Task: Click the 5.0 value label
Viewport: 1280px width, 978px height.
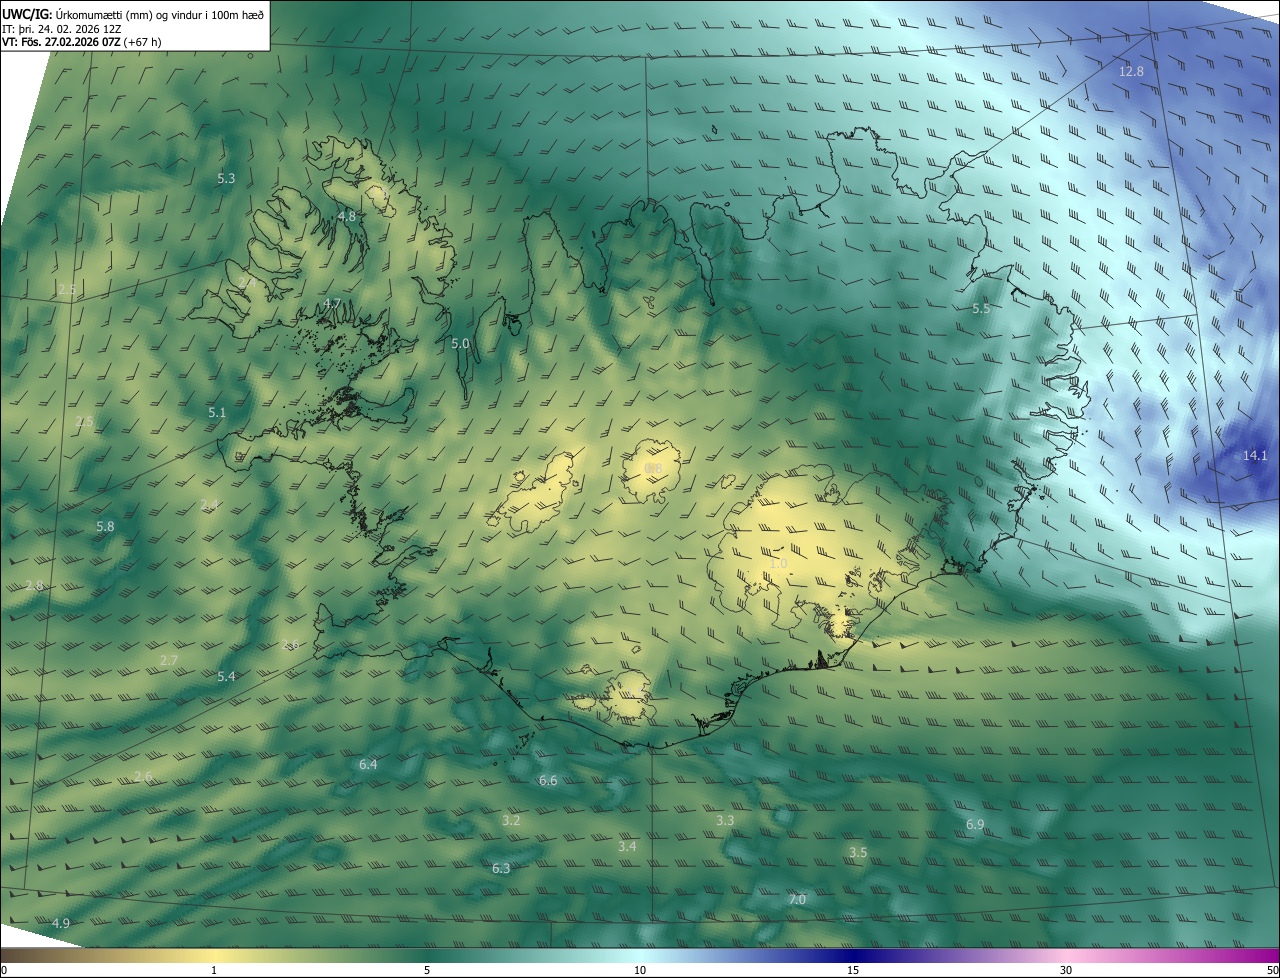Action: coord(460,343)
